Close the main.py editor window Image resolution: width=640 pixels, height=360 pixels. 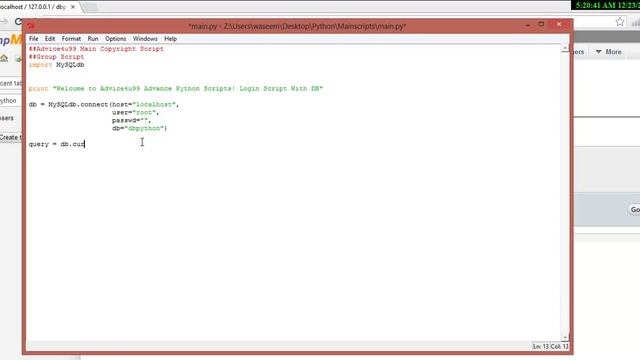pos(559,24)
